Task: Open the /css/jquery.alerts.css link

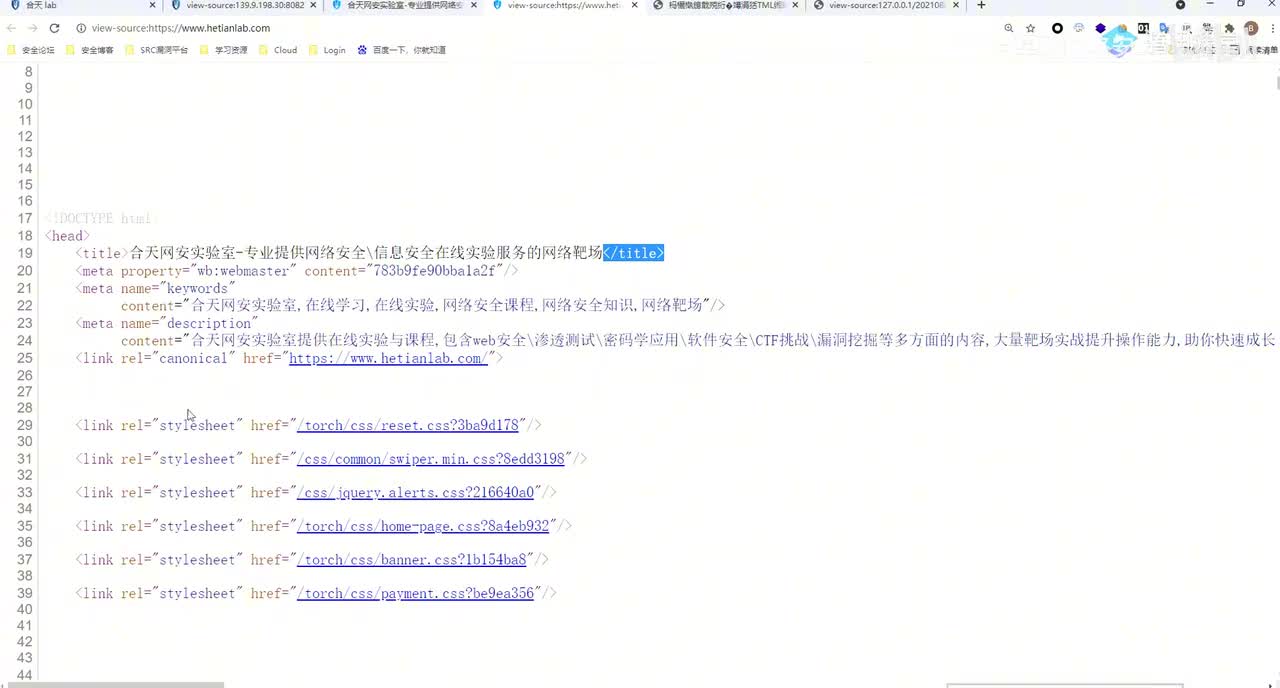Action: [x=416, y=492]
